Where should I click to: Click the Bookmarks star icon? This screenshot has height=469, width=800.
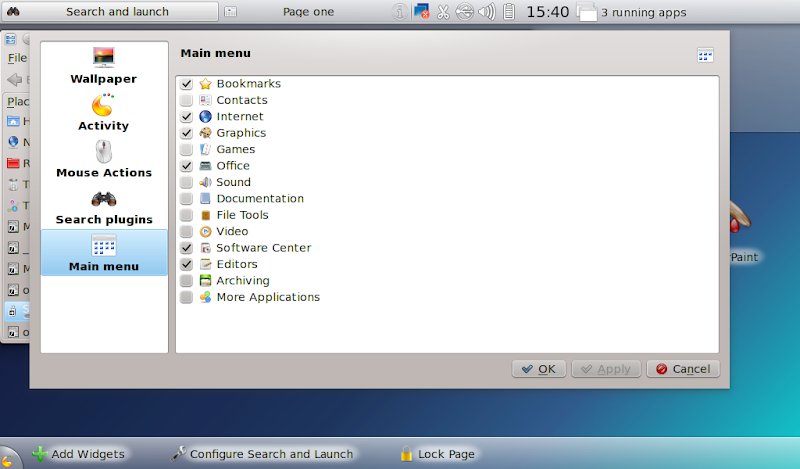[205, 84]
